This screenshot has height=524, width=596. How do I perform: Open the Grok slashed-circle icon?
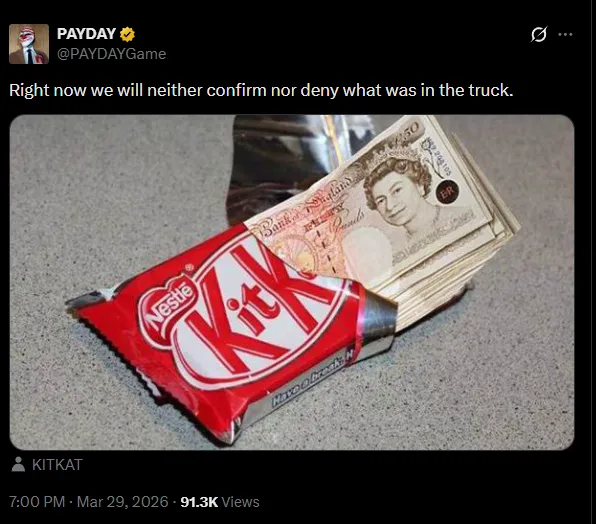coord(539,34)
